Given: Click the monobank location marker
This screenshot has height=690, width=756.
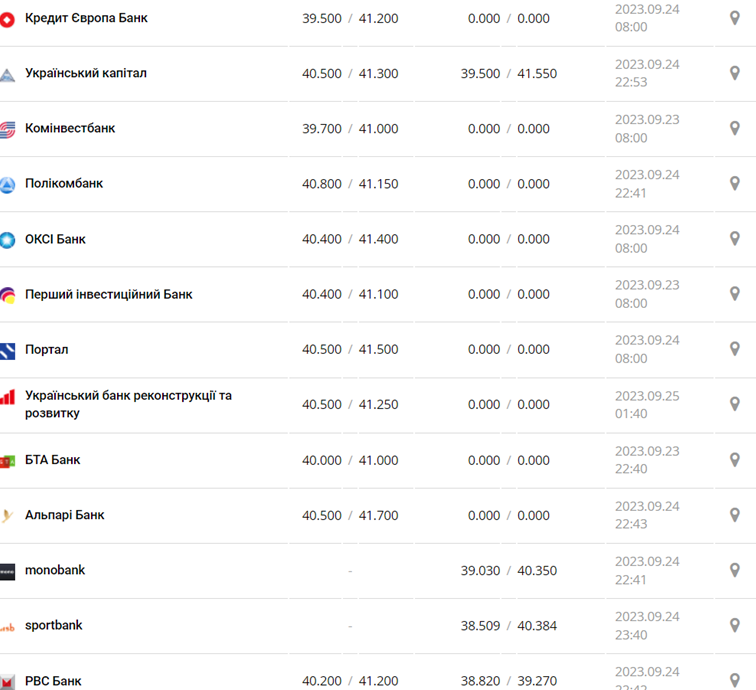Looking at the screenshot, I should [735, 570].
